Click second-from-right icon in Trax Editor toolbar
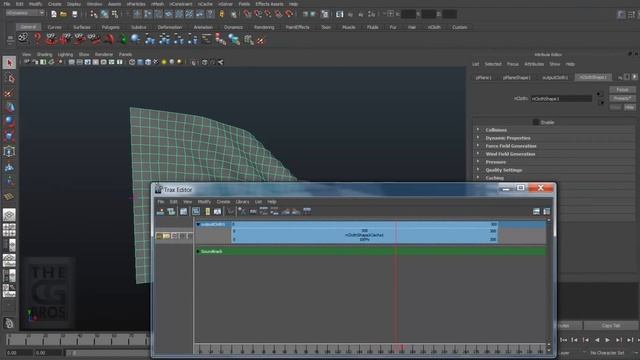This screenshot has height=360, width=640. coord(536,211)
